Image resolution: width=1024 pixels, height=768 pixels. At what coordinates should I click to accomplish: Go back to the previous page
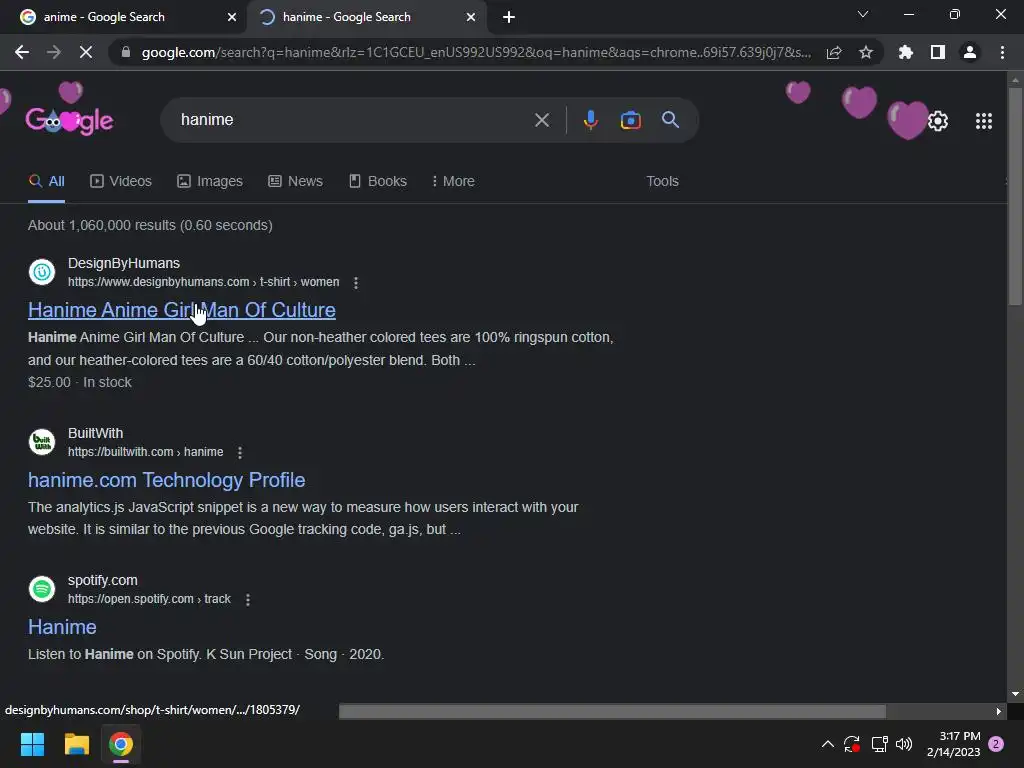click(22, 52)
